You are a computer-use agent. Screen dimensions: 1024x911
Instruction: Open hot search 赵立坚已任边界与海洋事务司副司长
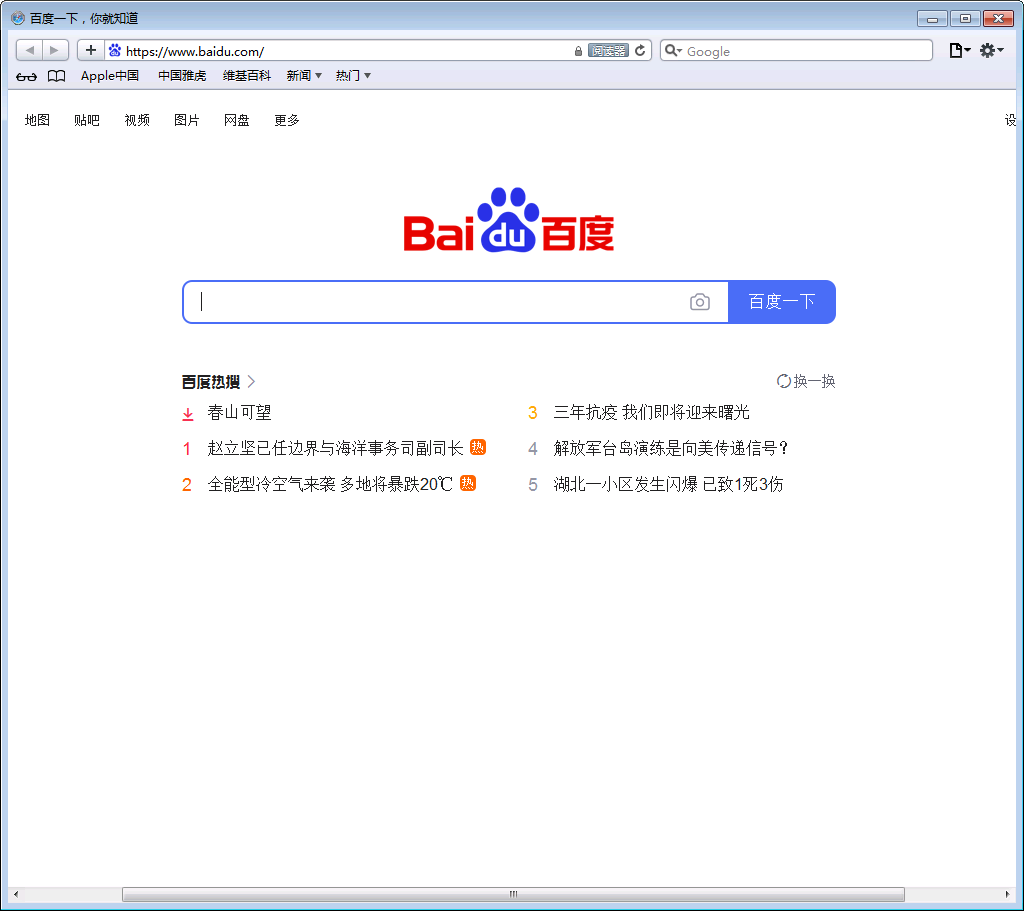coord(335,449)
